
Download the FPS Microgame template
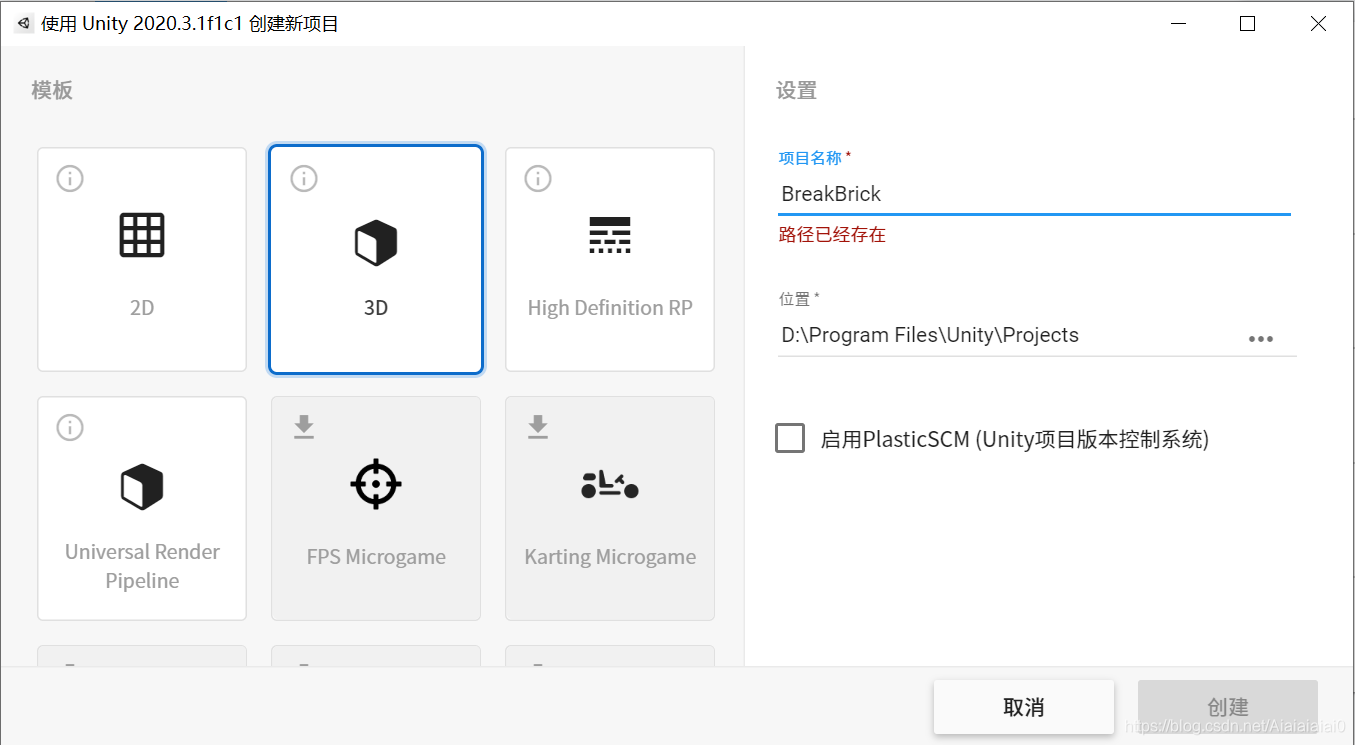pyautogui.click(x=304, y=427)
